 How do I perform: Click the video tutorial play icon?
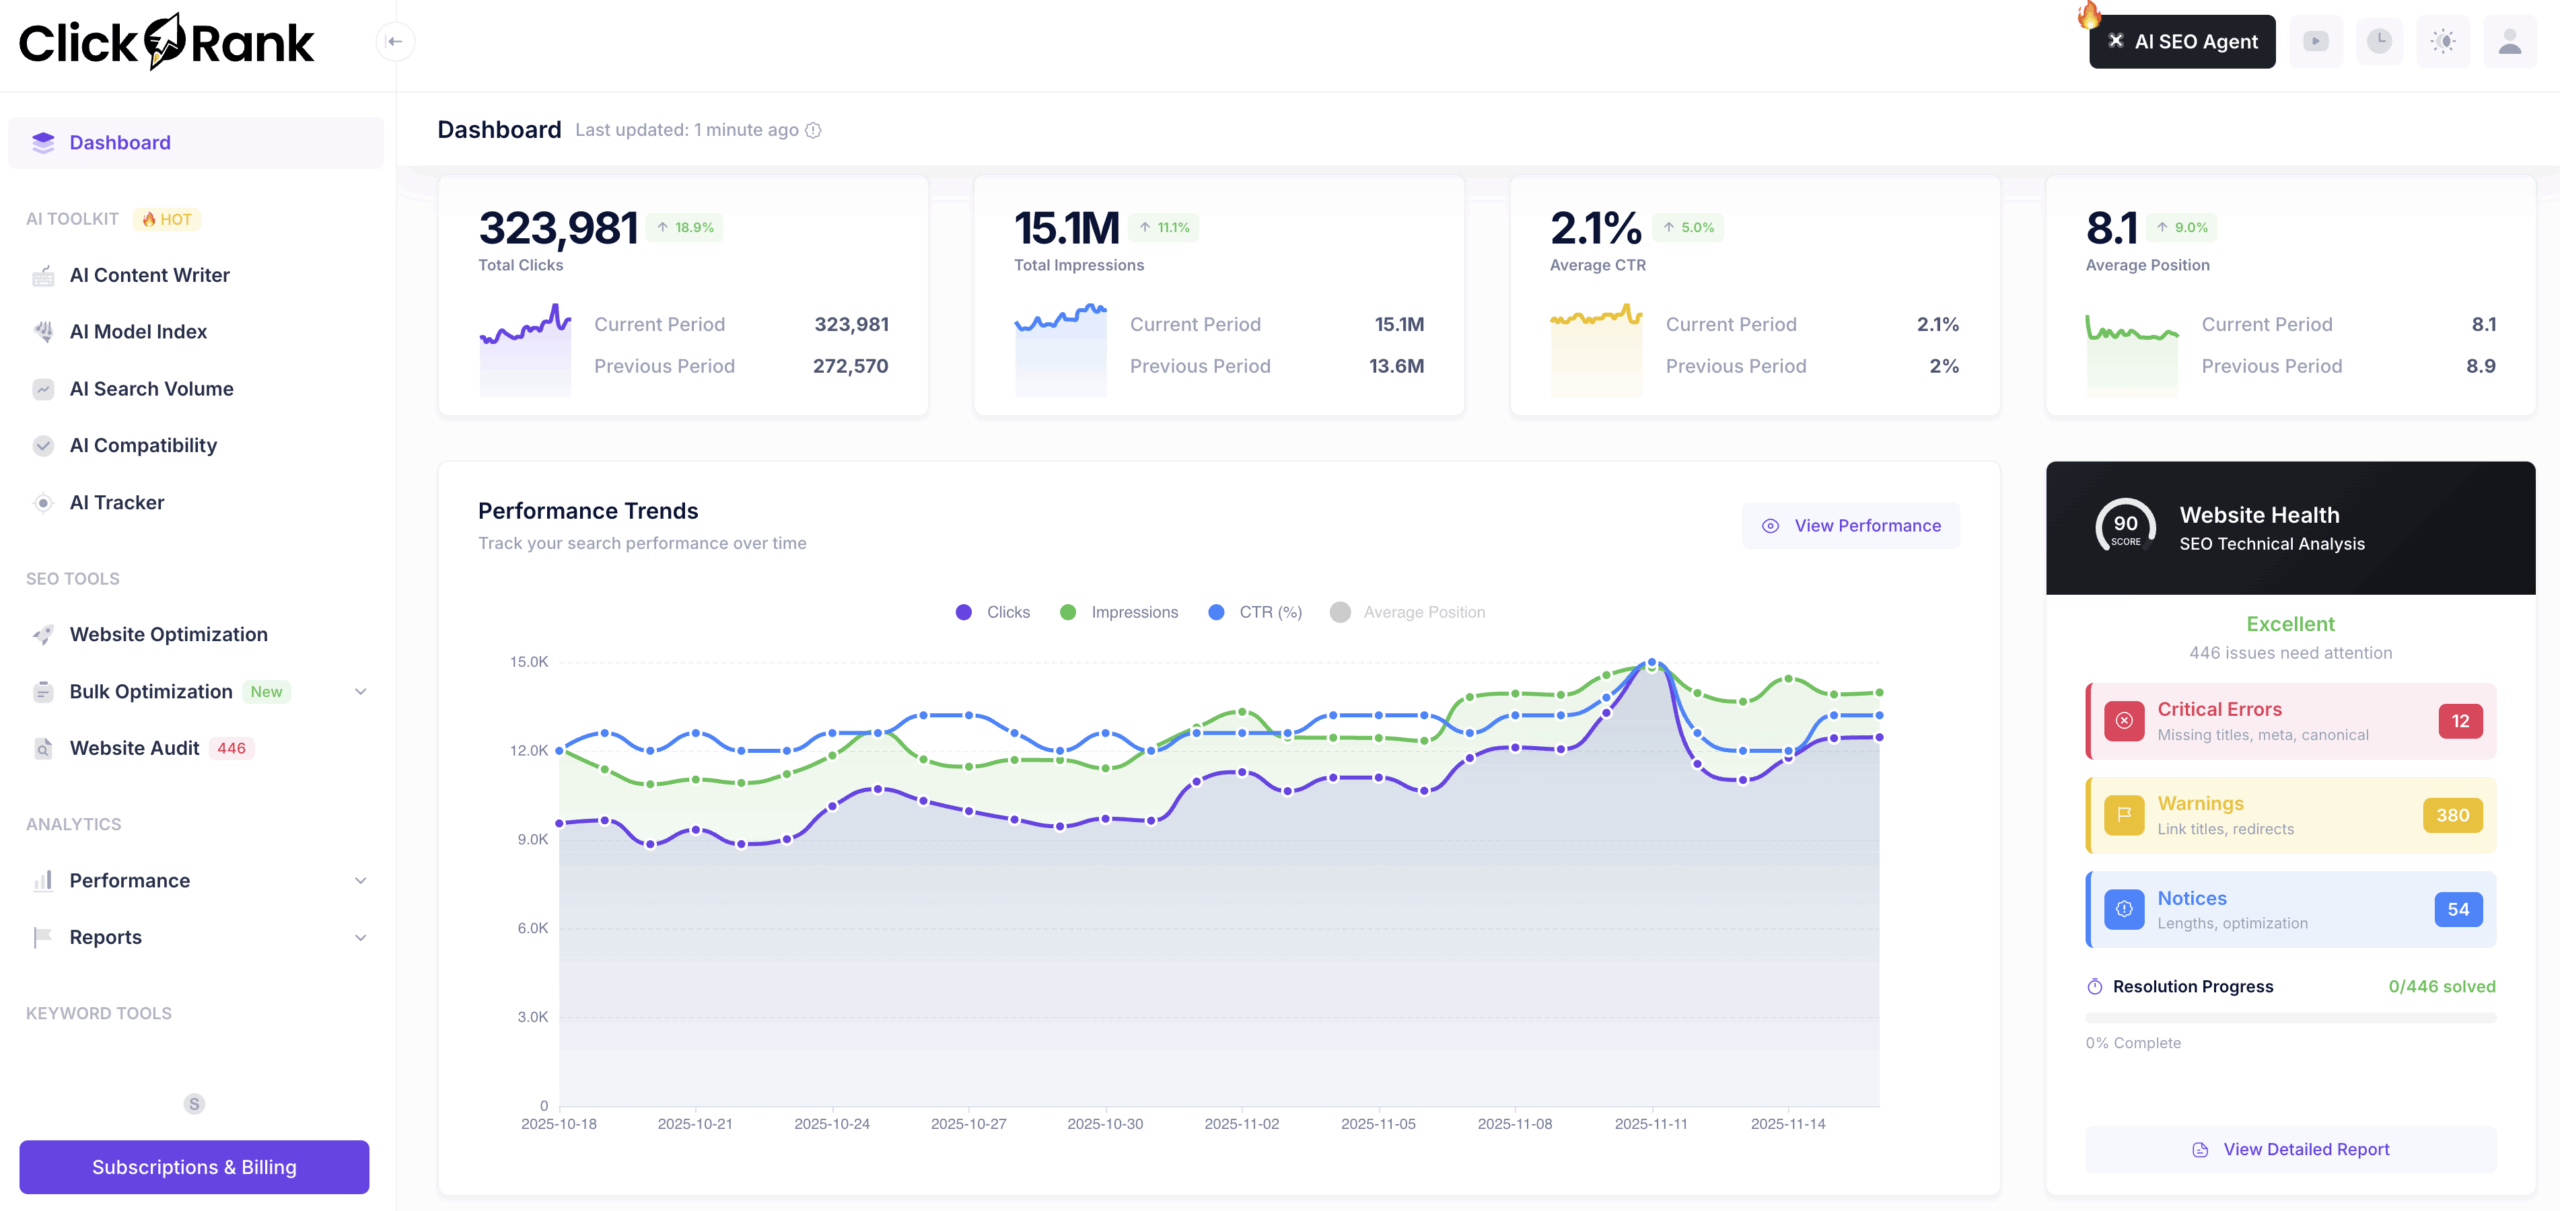point(2316,41)
